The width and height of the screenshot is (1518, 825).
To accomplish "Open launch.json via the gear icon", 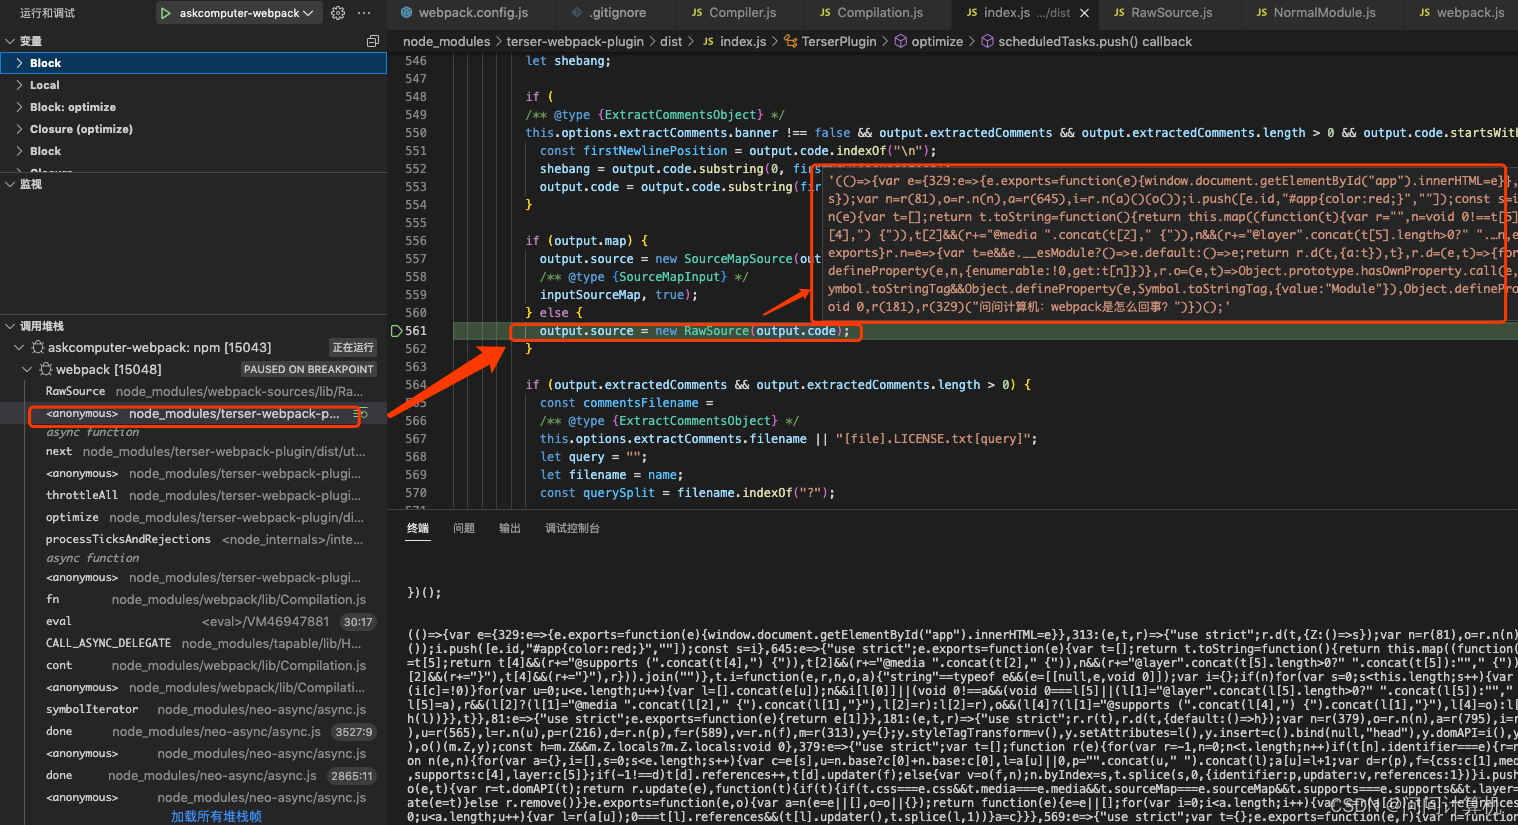I will point(338,13).
